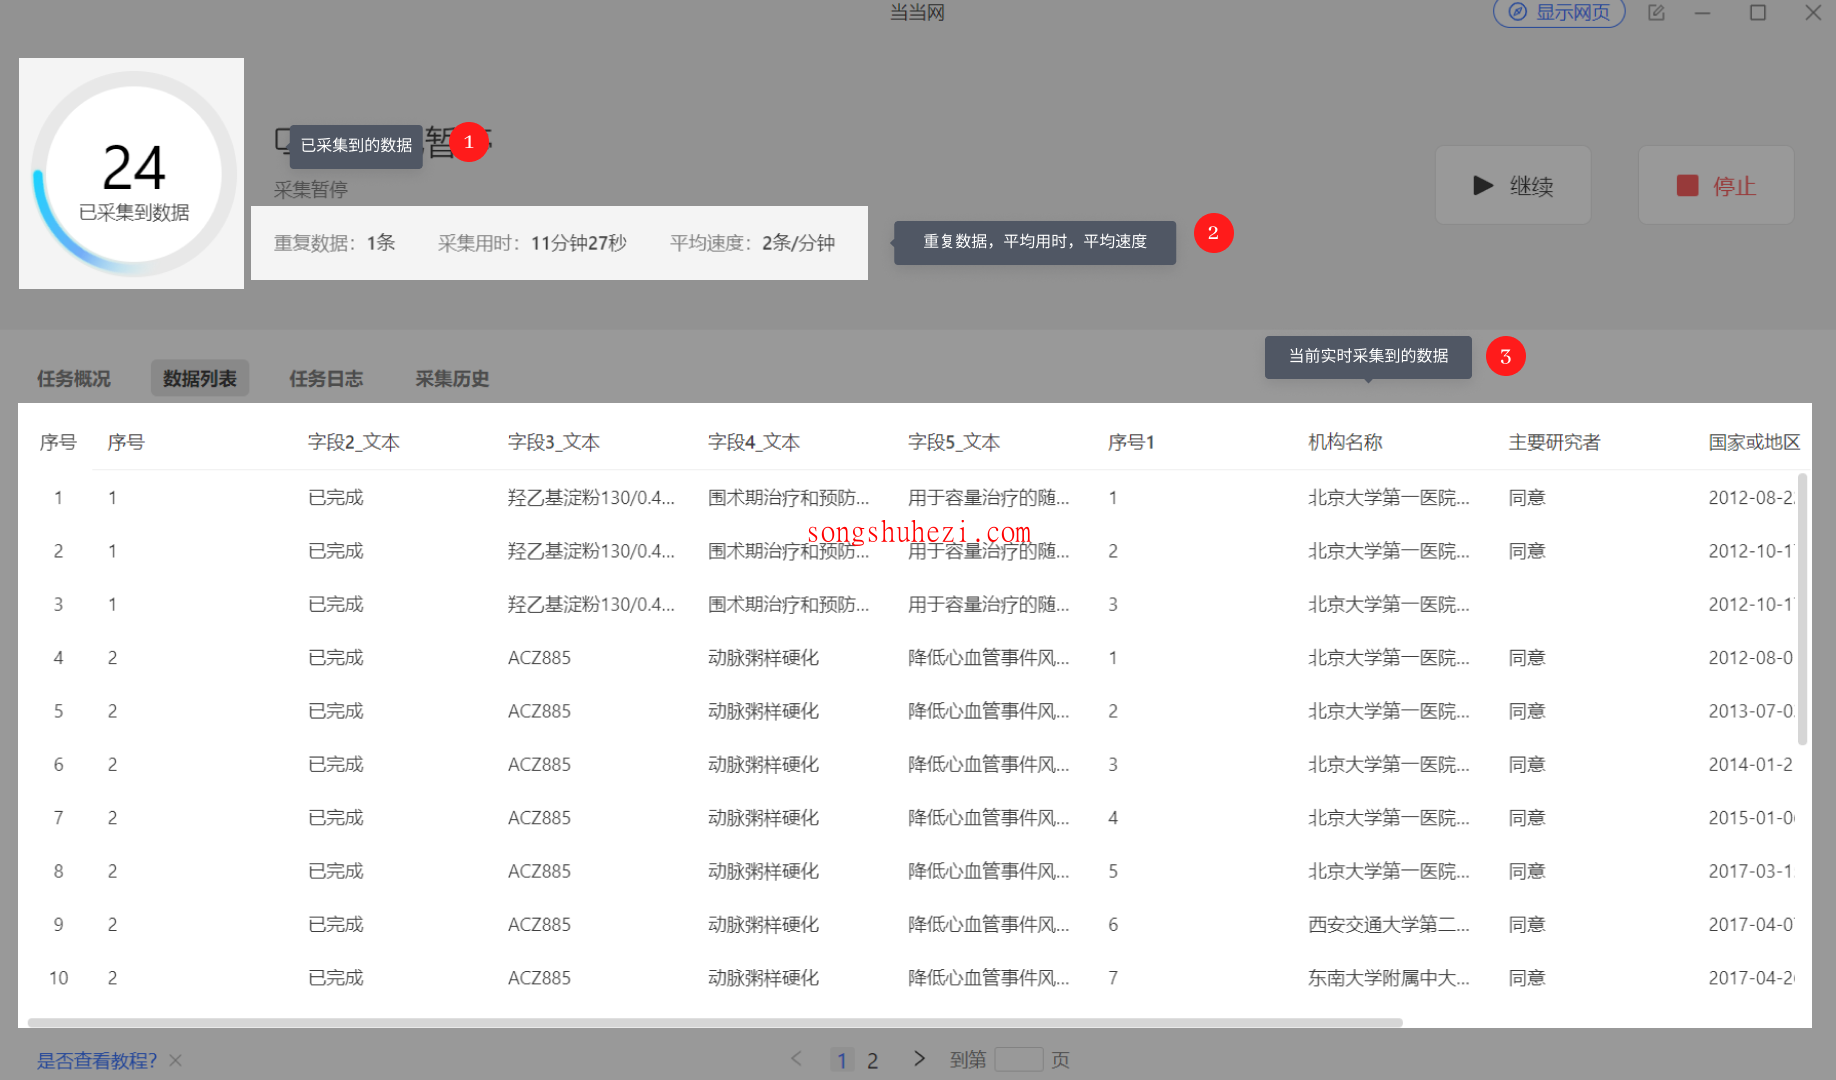Click the 重复数据: 1条 statistic
The width and height of the screenshot is (1836, 1080).
click(x=335, y=243)
